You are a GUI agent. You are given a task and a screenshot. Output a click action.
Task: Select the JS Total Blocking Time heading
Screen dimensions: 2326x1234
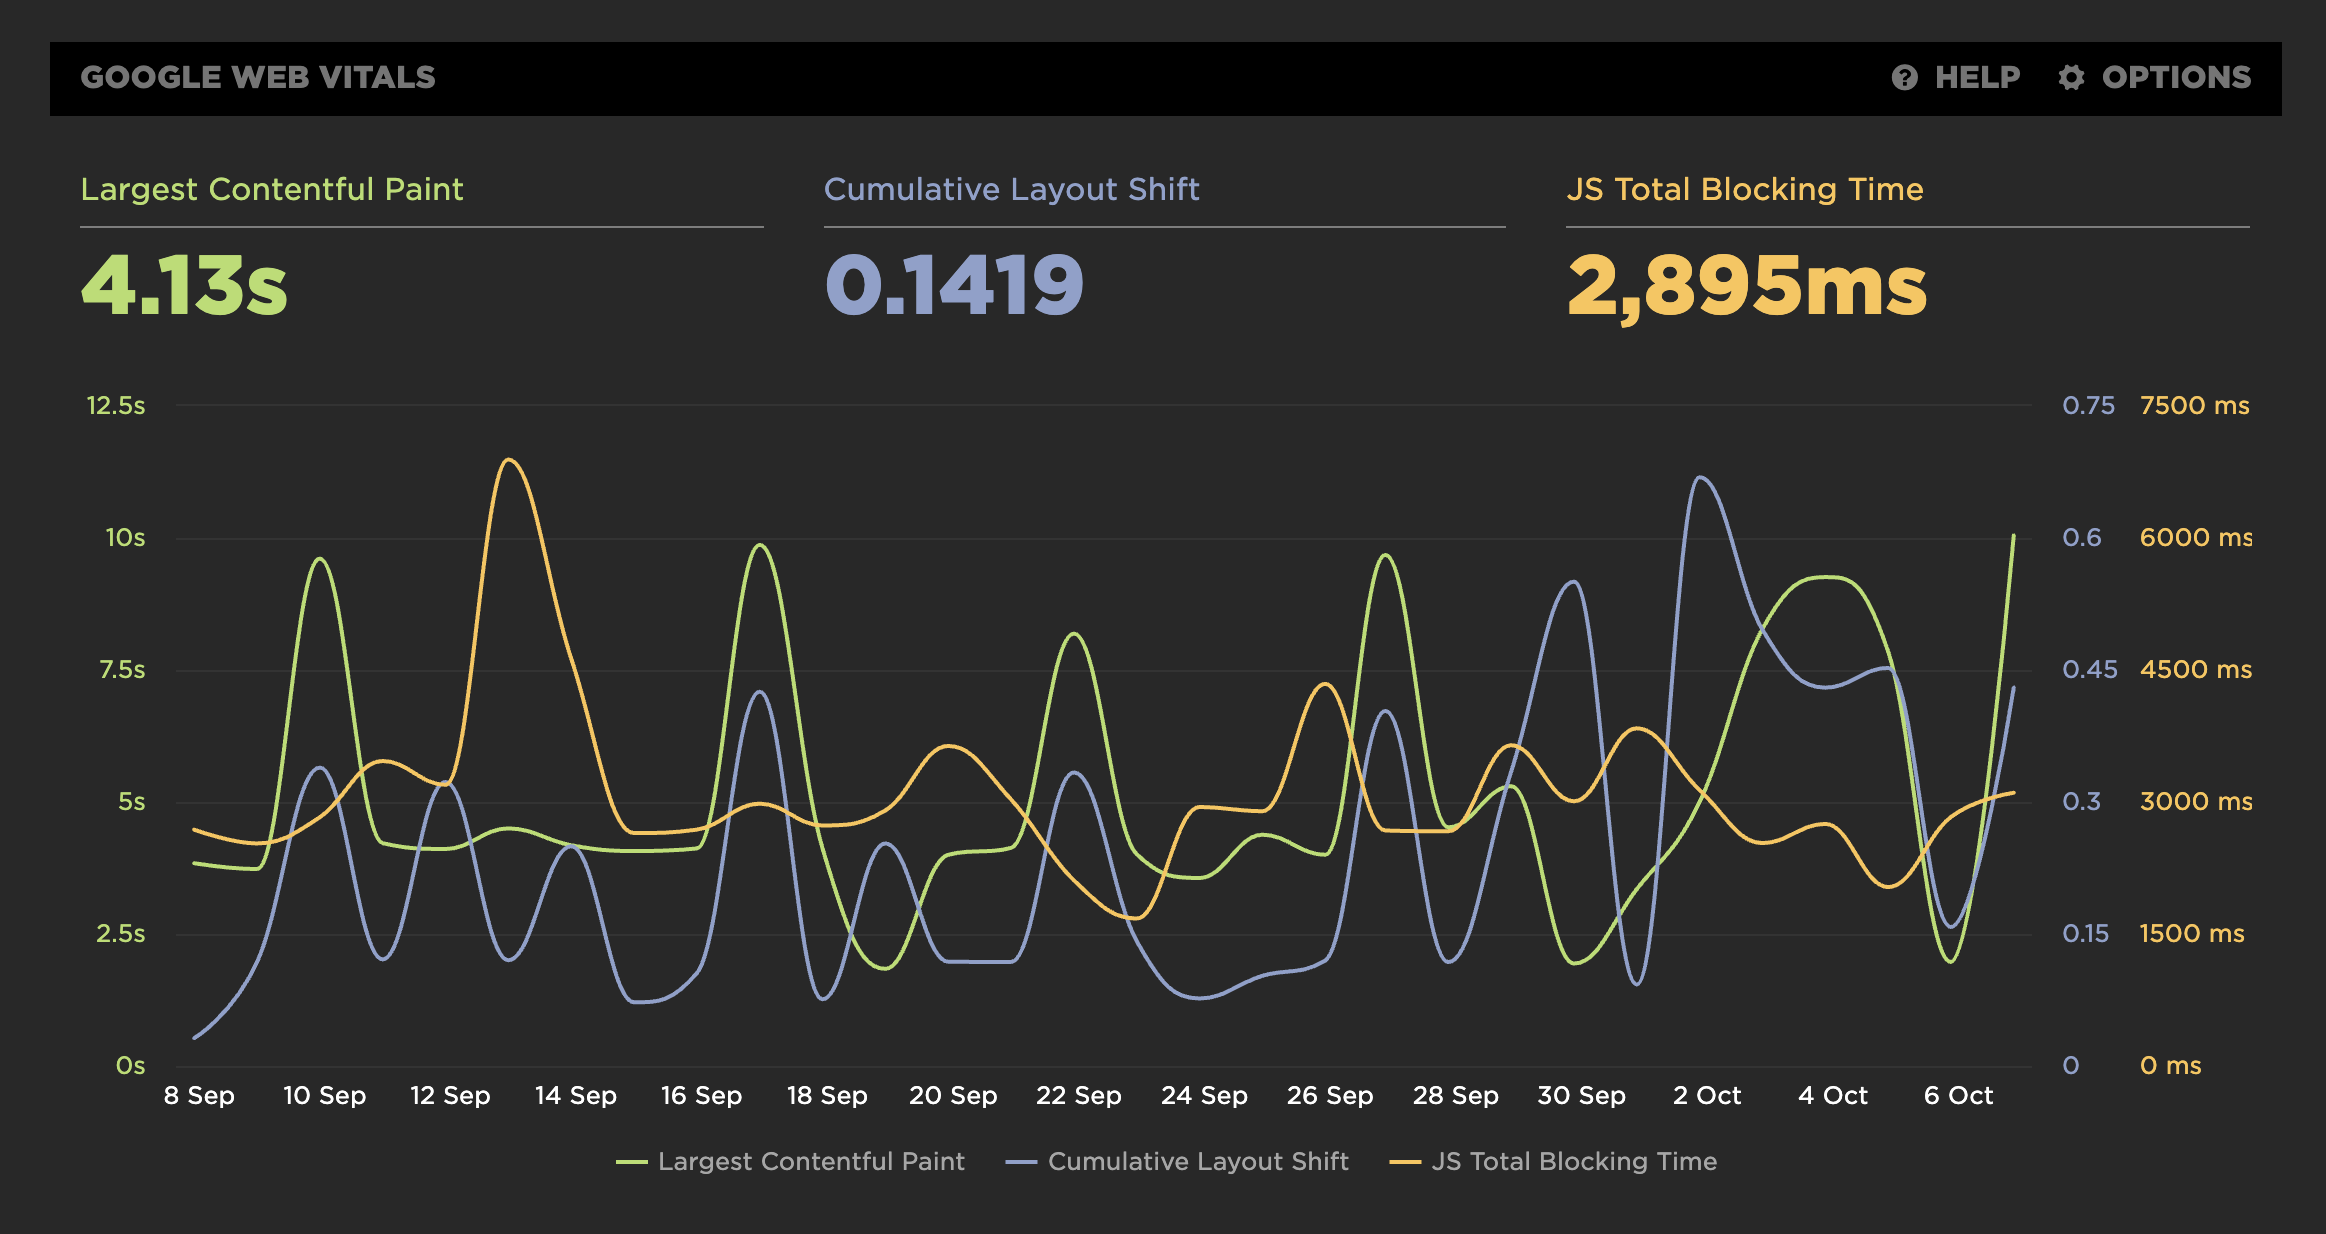click(x=1744, y=189)
